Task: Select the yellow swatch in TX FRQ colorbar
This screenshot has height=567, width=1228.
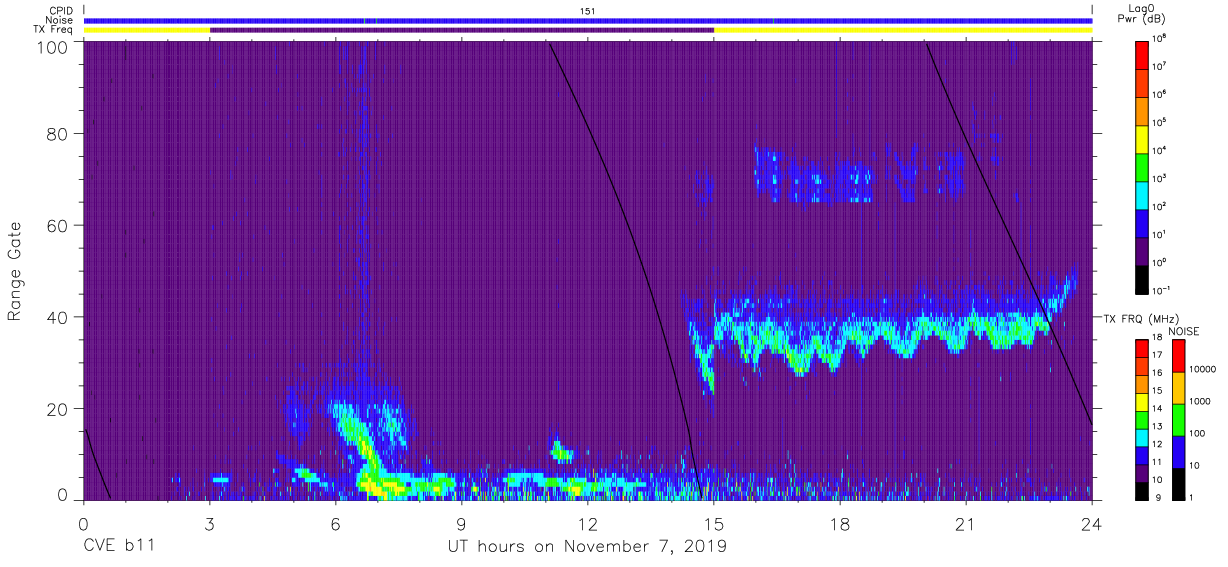Action: click(x=1143, y=404)
